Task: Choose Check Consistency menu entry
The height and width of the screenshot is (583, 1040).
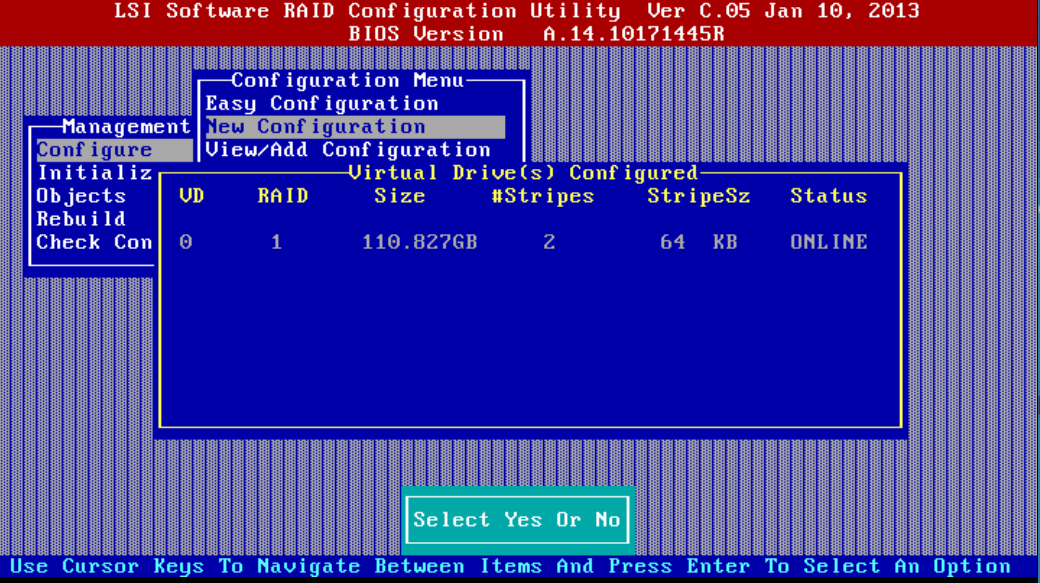Action: click(93, 242)
